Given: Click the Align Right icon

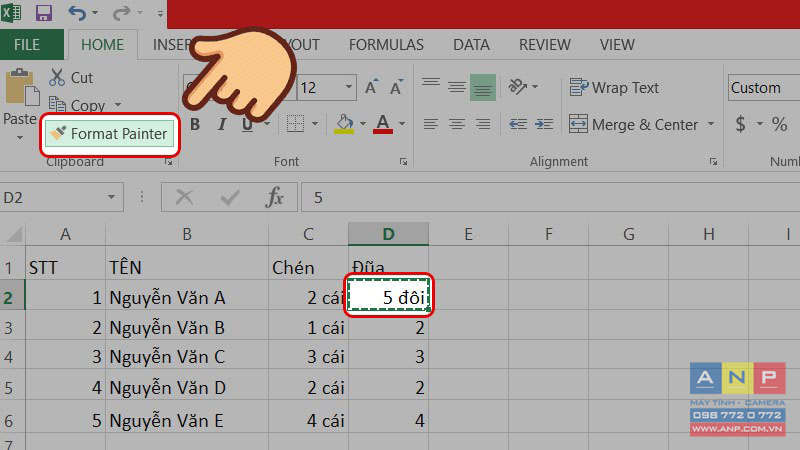Looking at the screenshot, I should 483,124.
